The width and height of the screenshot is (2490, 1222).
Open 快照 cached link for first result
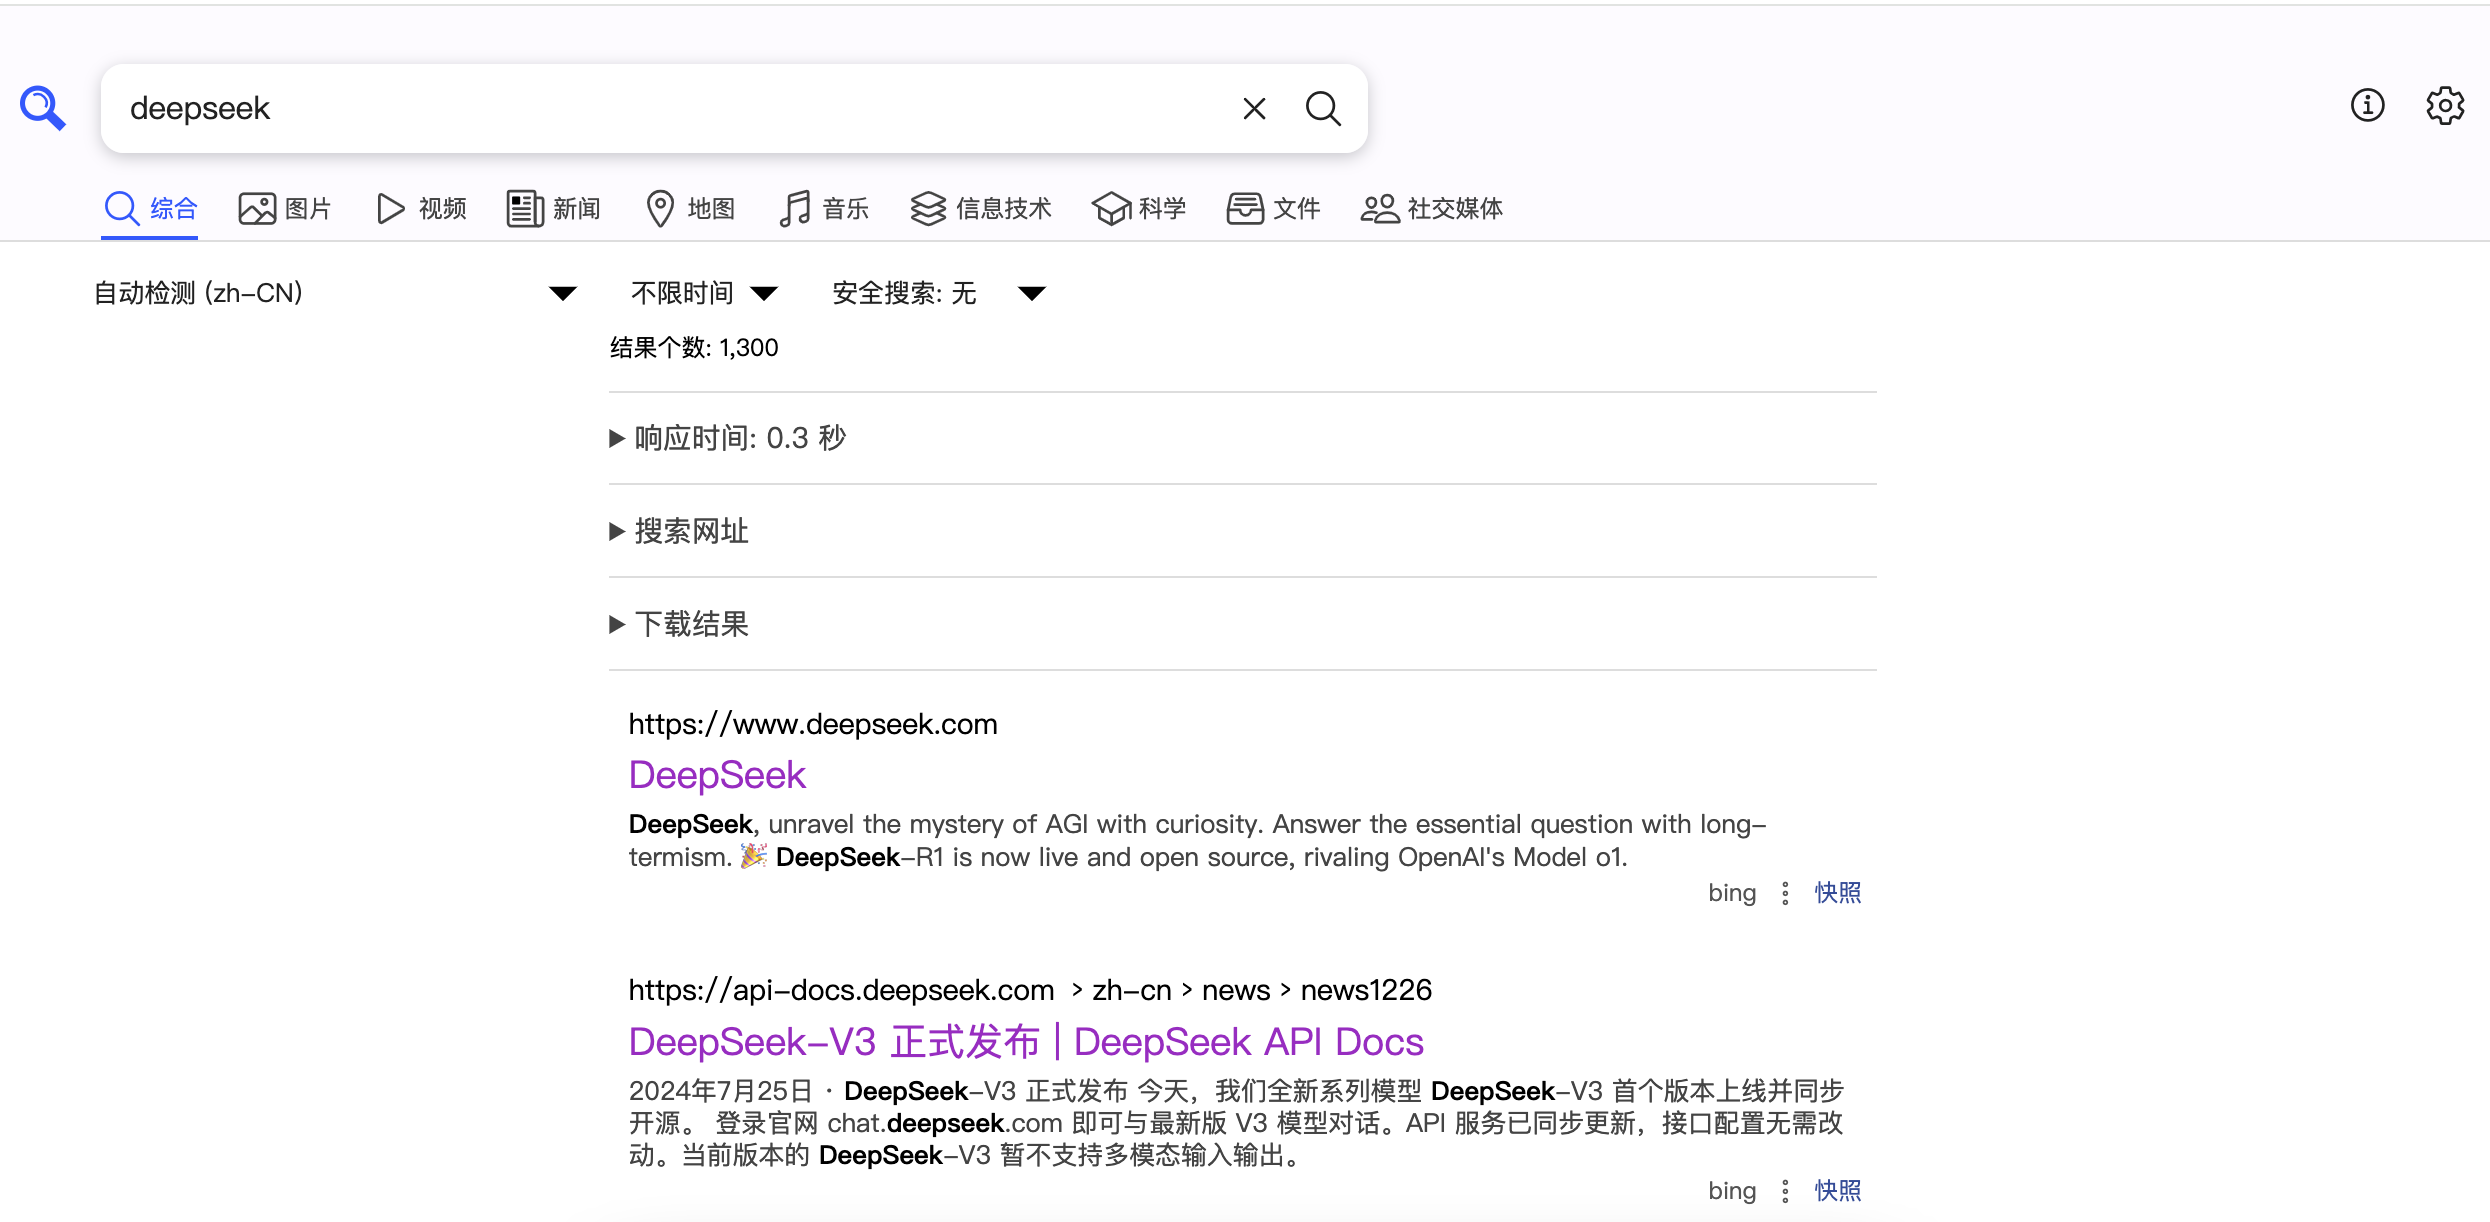(1837, 892)
